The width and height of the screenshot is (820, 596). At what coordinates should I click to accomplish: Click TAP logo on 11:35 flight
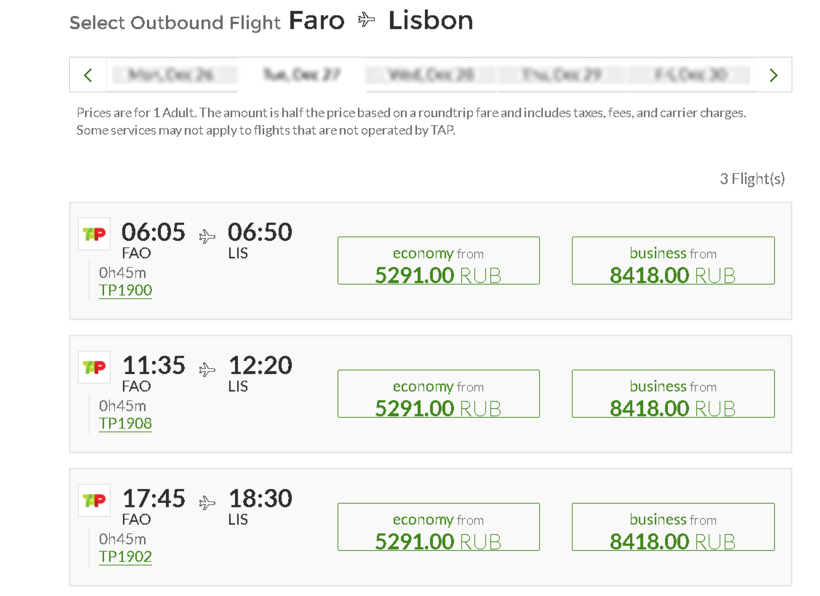click(94, 367)
